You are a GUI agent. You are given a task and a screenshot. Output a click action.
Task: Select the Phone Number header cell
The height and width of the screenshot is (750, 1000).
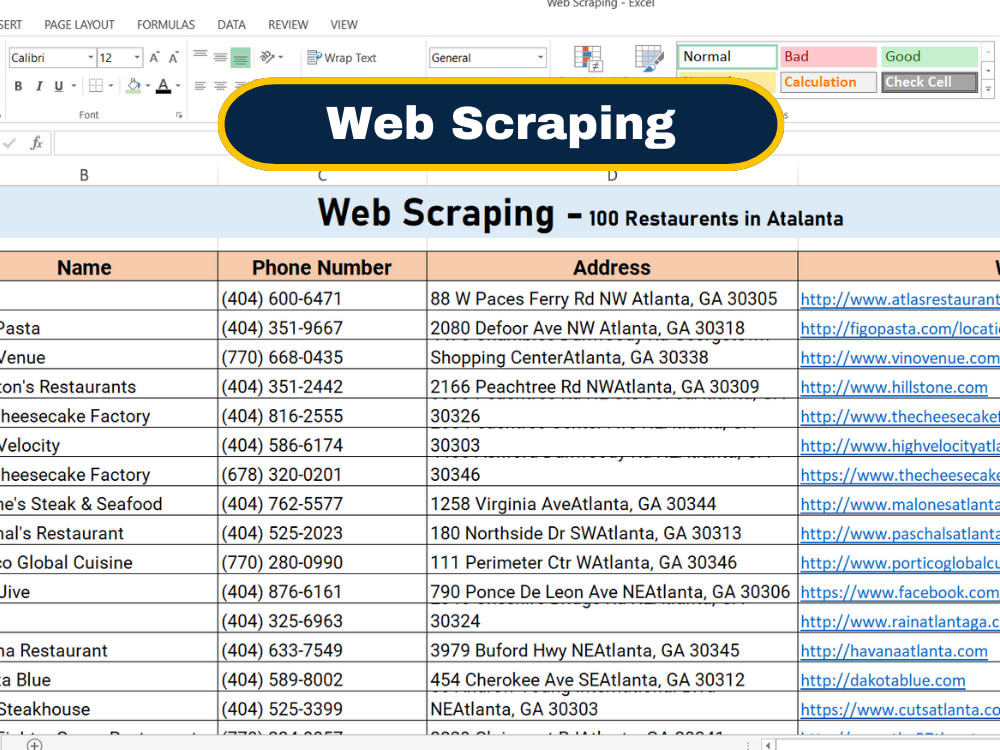[322, 267]
